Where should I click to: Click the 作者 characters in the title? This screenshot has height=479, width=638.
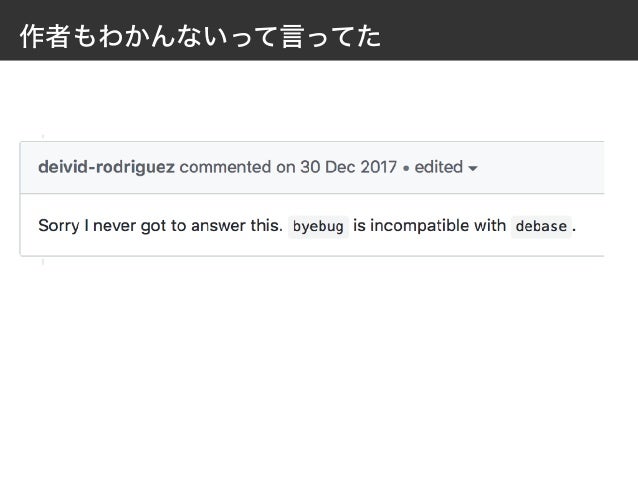click(44, 36)
